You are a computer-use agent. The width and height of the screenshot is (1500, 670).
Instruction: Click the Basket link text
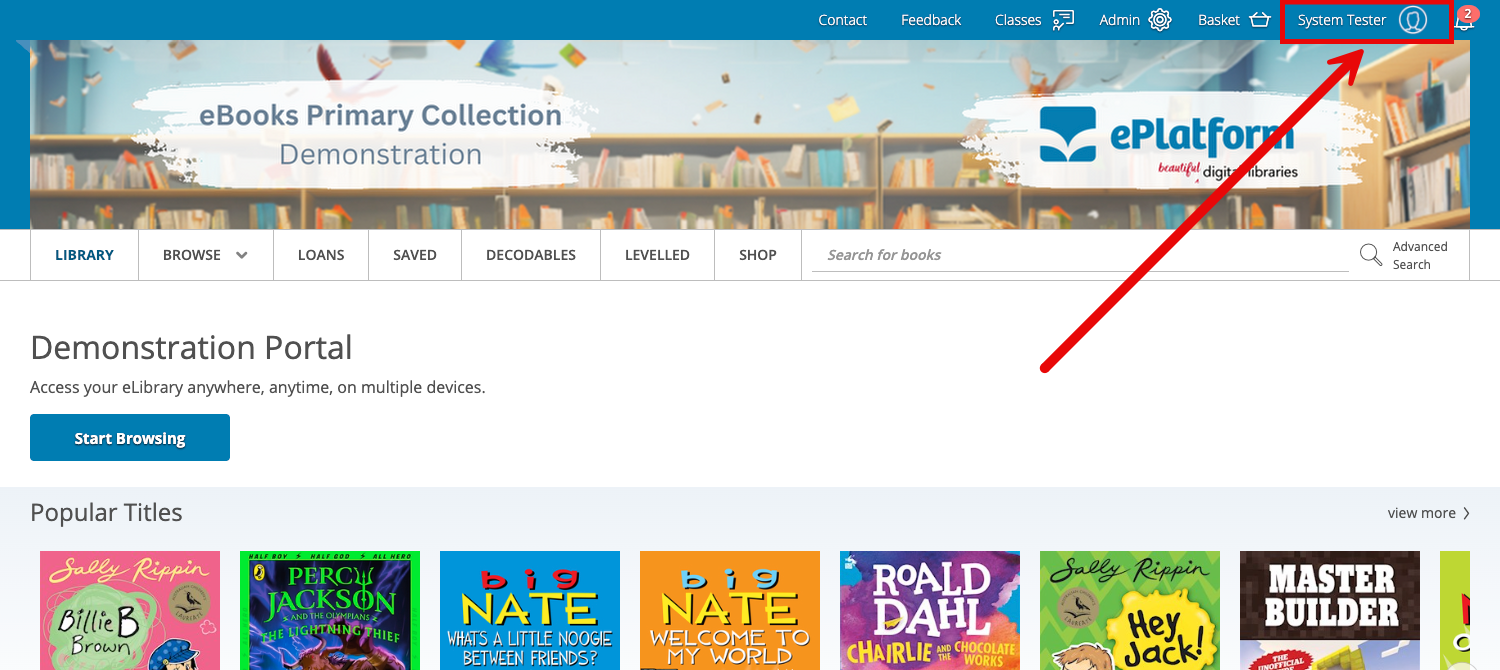point(1219,20)
